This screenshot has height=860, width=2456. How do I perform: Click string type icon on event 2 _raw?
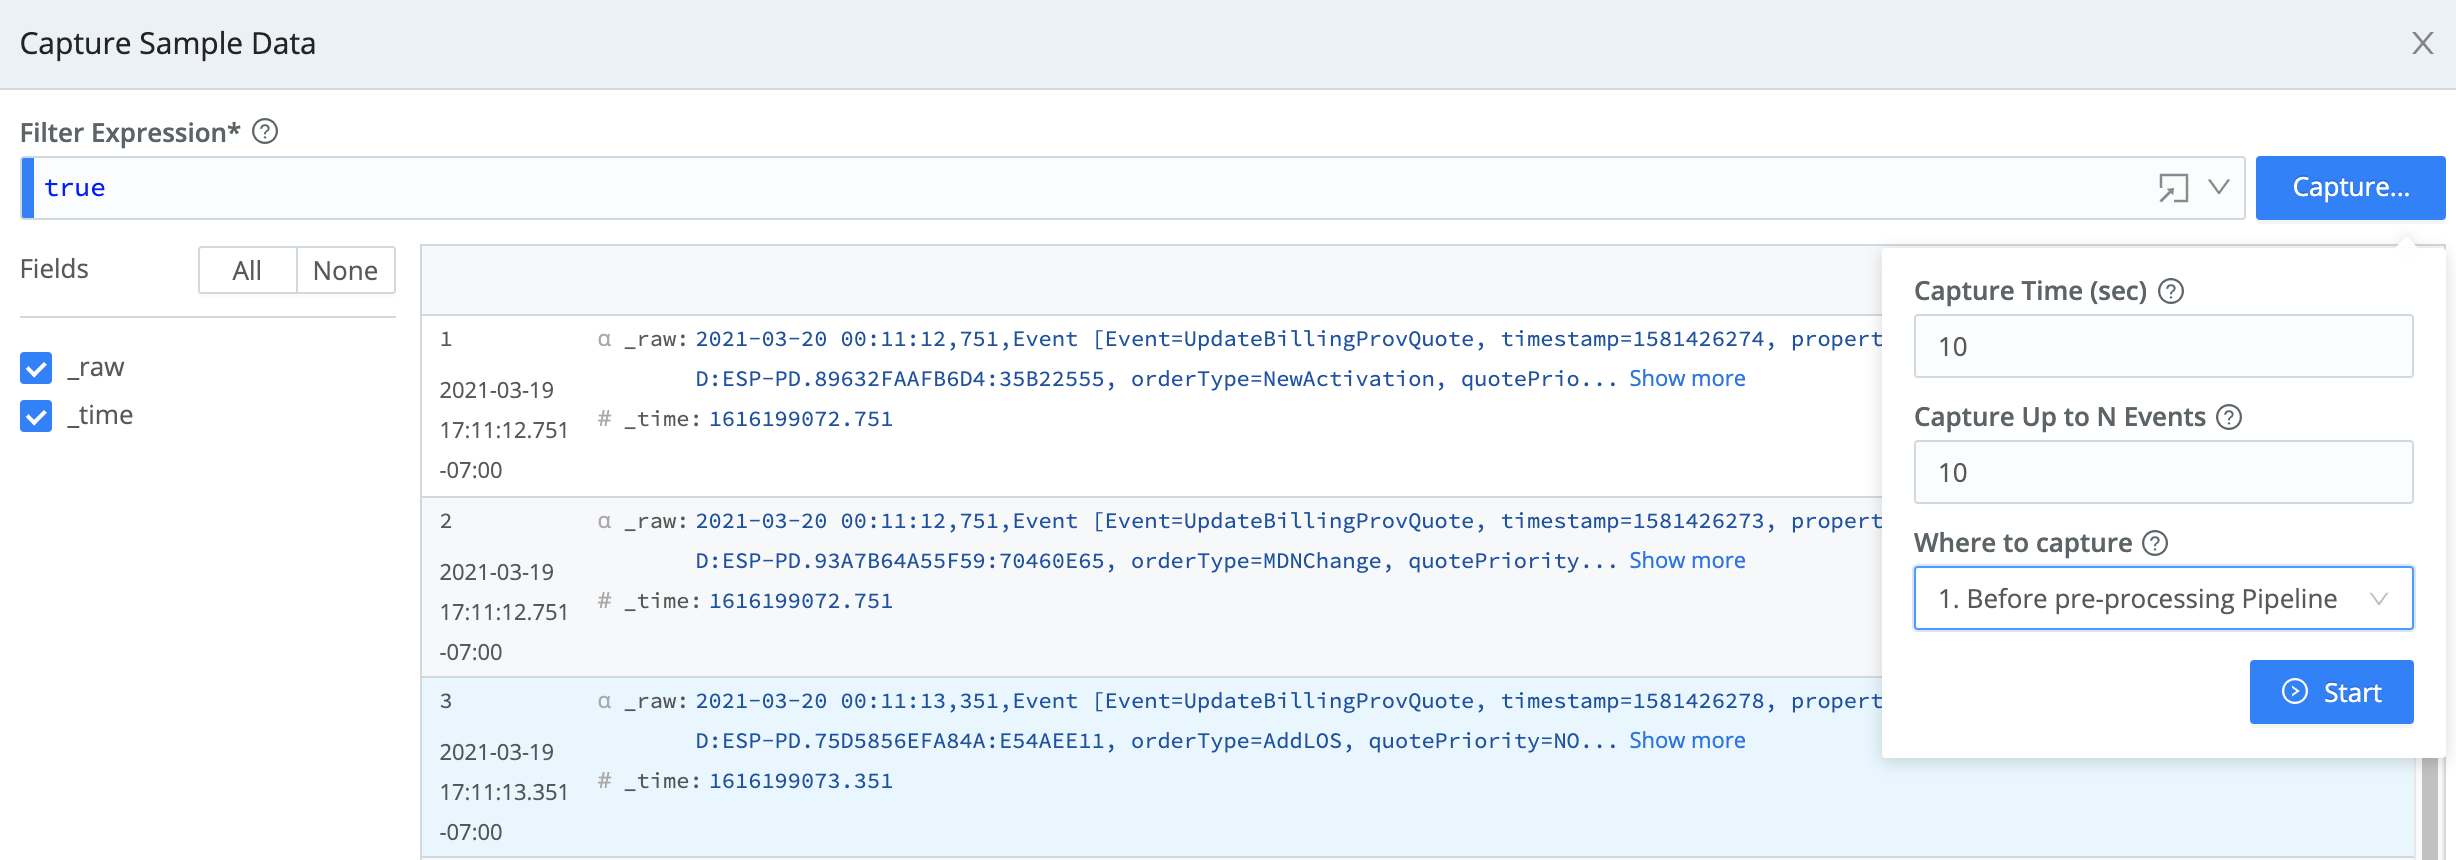[604, 521]
